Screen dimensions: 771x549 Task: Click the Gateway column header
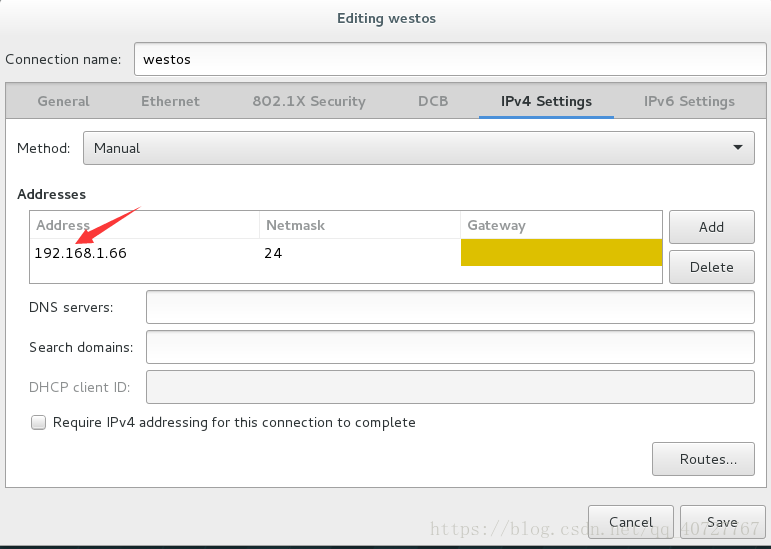pos(561,225)
